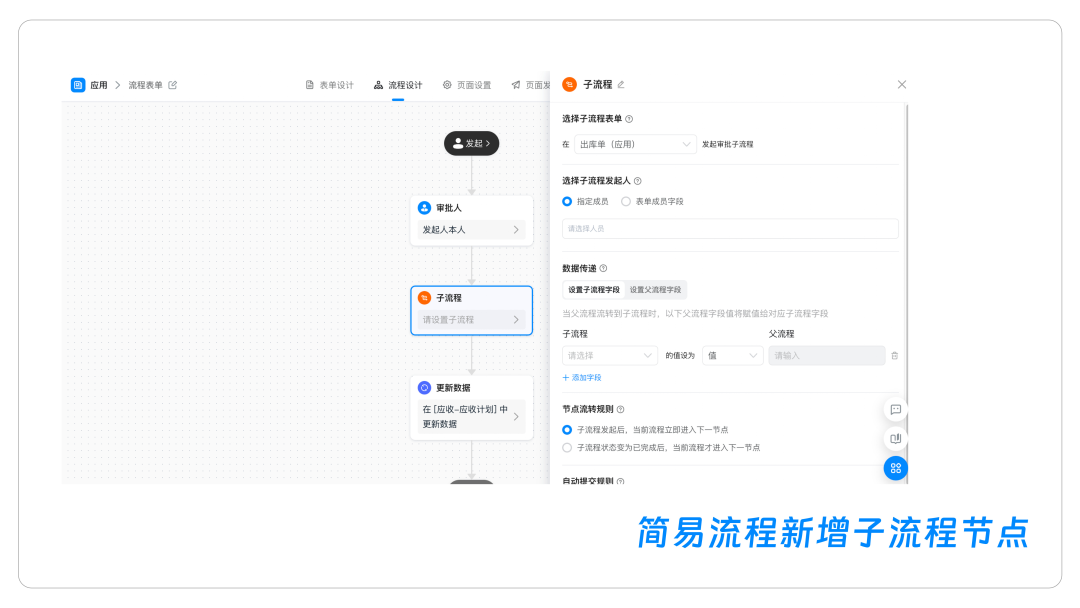Expand 发起人本人 approver setting

tap(471, 230)
